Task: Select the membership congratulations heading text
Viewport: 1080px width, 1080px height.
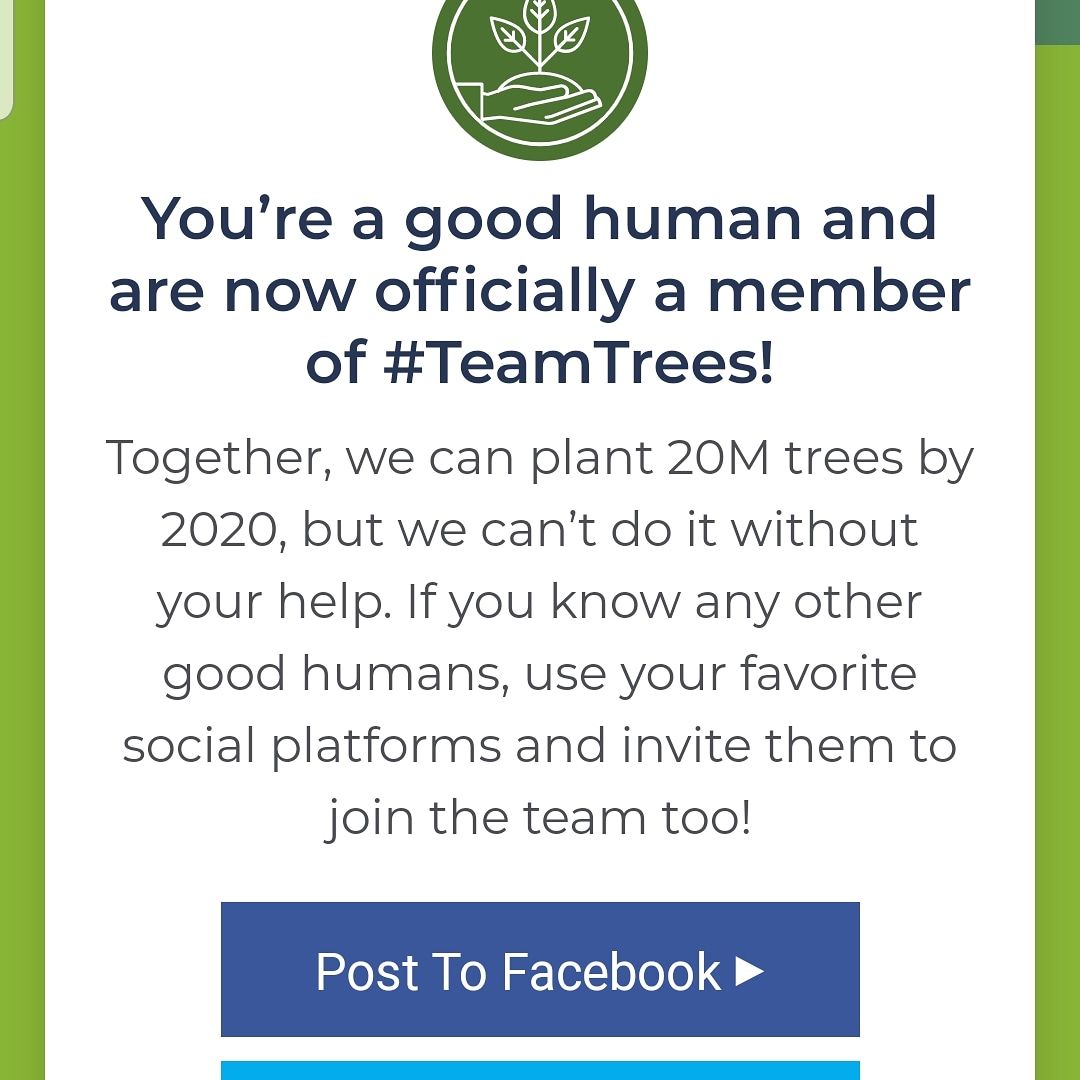Action: pyautogui.click(x=540, y=288)
